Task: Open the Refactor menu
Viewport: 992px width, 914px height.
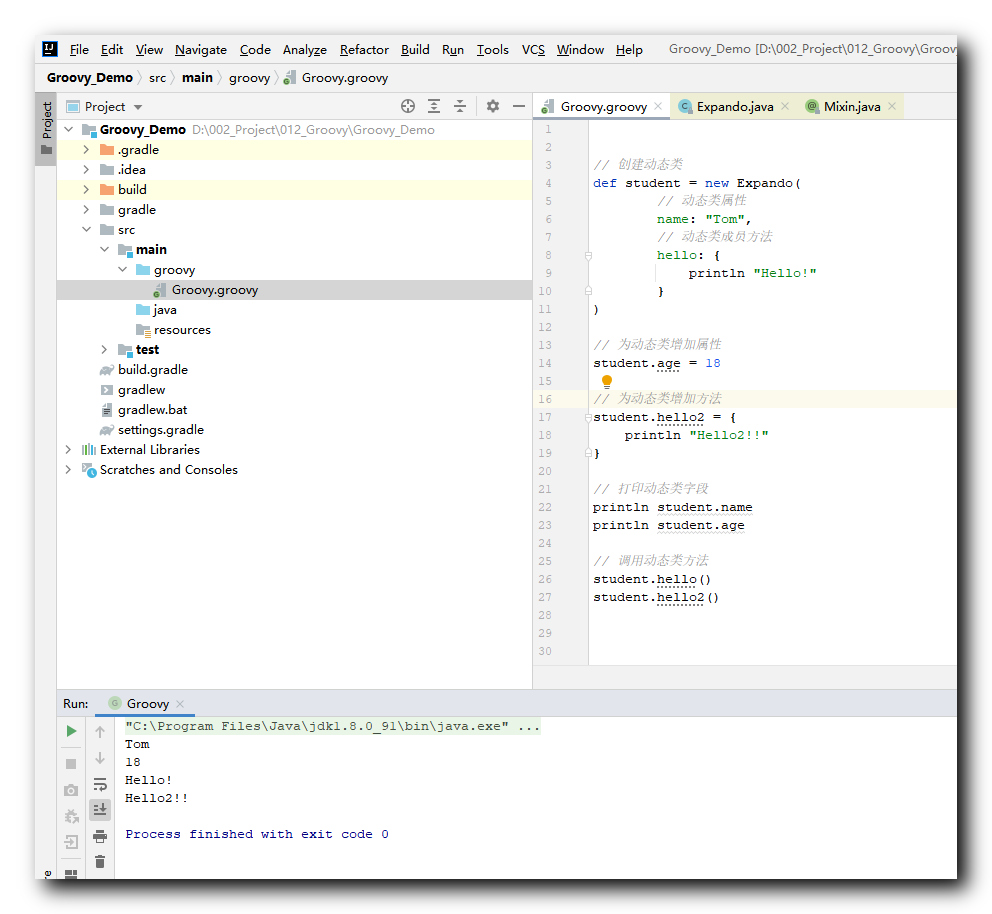Action: coord(364,49)
